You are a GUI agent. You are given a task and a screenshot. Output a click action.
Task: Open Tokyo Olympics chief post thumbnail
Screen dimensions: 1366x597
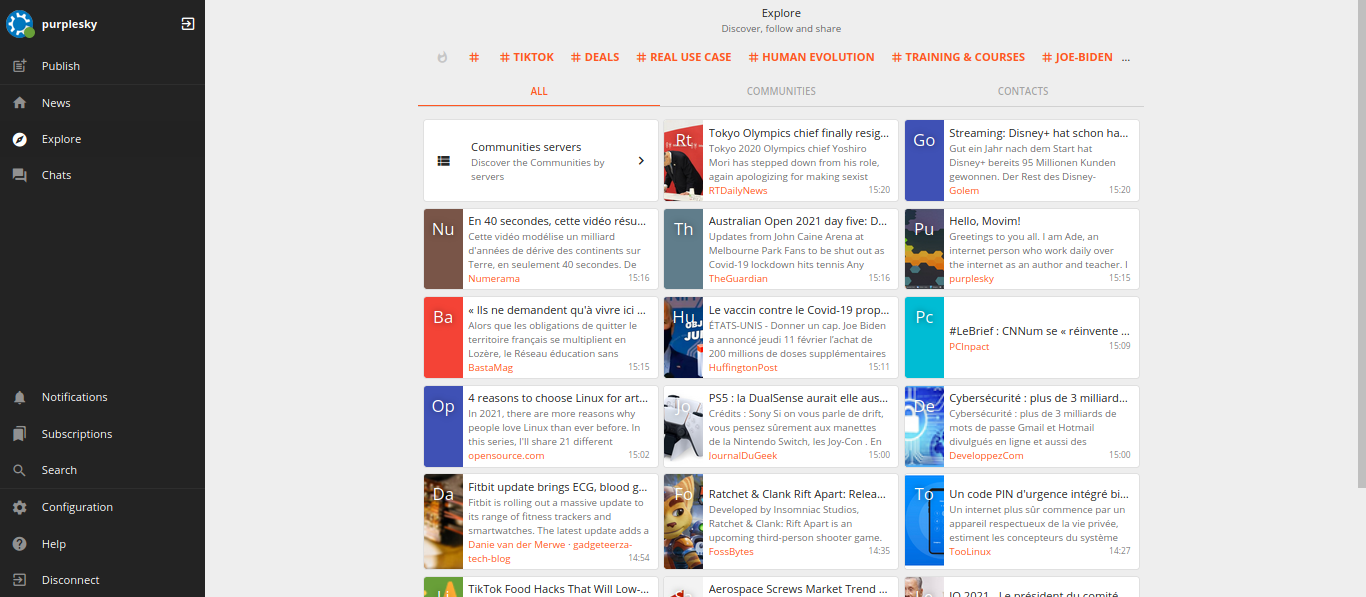coord(684,161)
